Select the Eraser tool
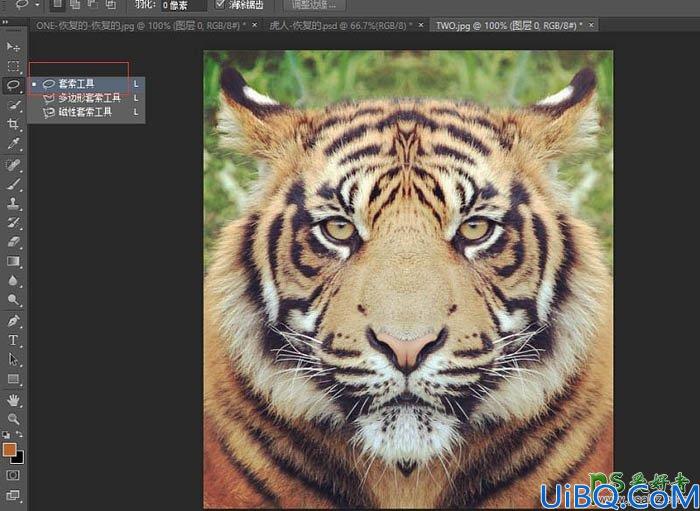The image size is (700, 511). (13, 242)
